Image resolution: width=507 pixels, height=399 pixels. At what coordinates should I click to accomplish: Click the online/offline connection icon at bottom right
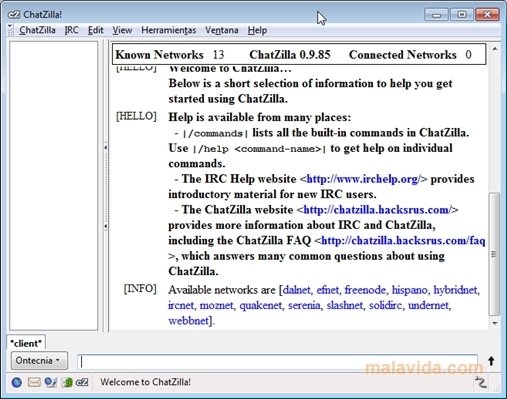click(481, 382)
